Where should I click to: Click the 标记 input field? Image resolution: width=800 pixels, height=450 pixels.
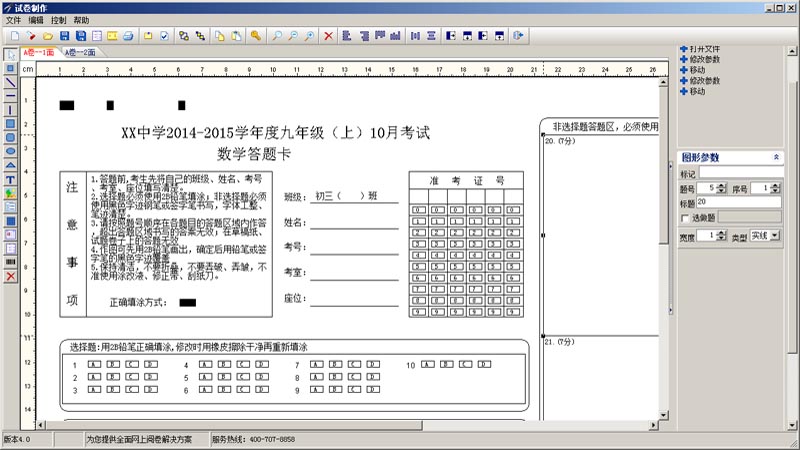(740, 173)
